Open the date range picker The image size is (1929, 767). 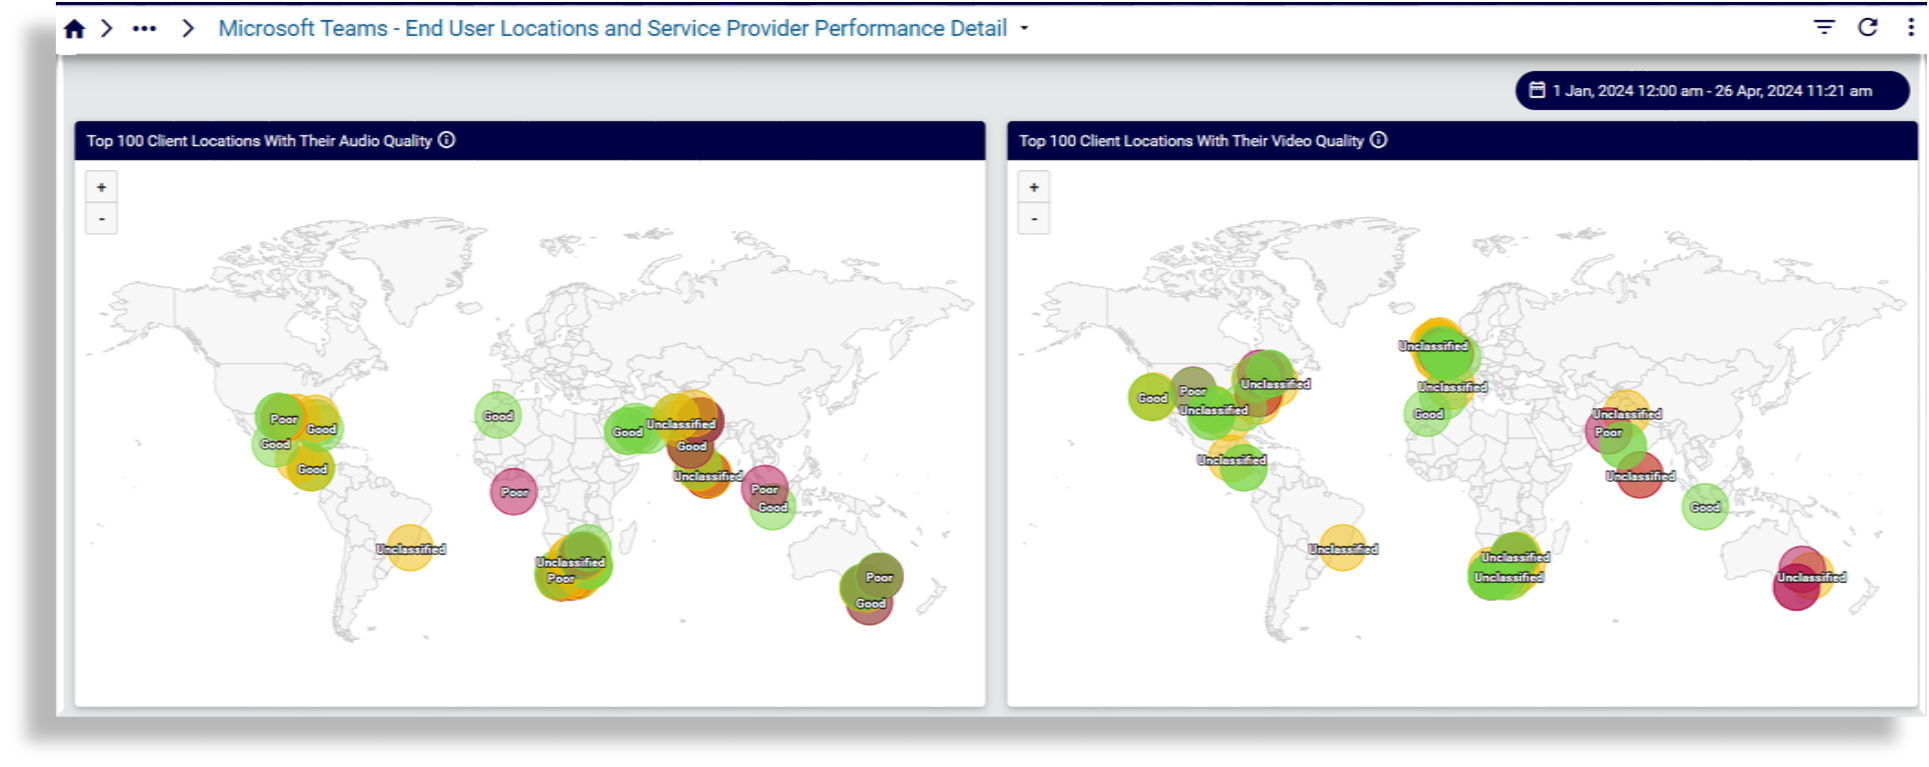pyautogui.click(x=1711, y=91)
